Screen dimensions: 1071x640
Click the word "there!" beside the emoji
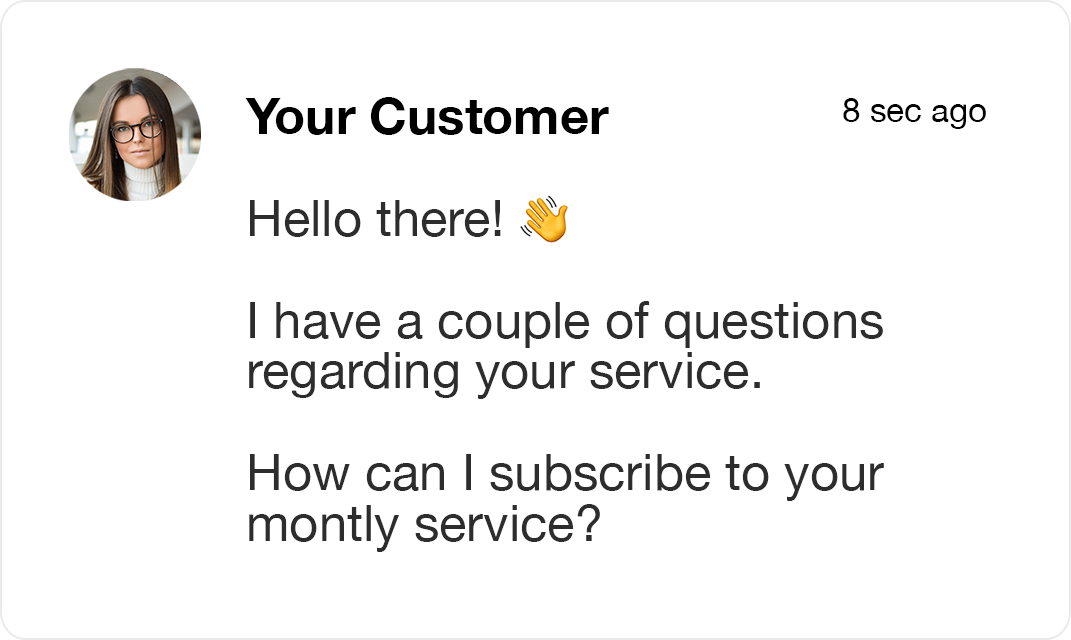point(440,219)
